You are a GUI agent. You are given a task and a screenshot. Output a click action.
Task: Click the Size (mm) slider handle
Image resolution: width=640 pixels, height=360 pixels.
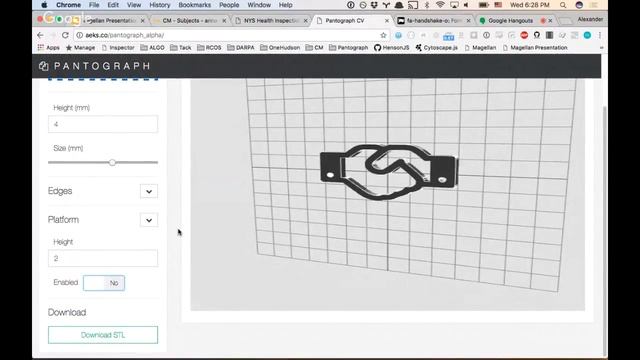(112, 162)
